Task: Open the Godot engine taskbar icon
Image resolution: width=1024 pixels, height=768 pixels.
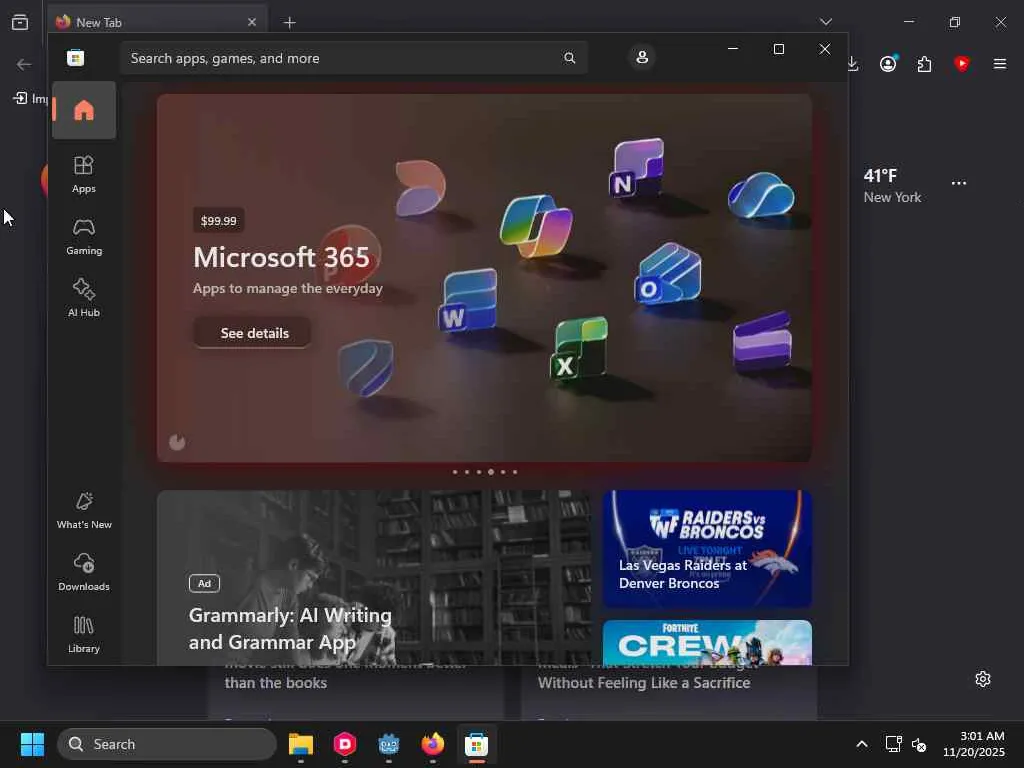Action: [389, 744]
